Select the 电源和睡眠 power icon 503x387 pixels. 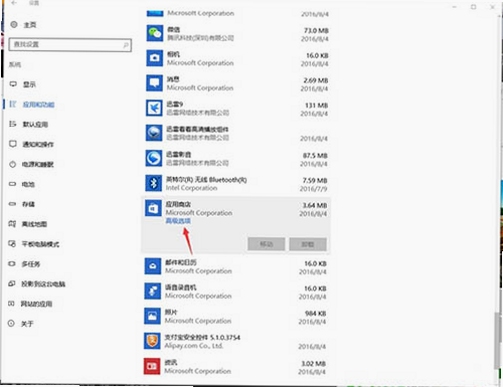tap(13, 164)
